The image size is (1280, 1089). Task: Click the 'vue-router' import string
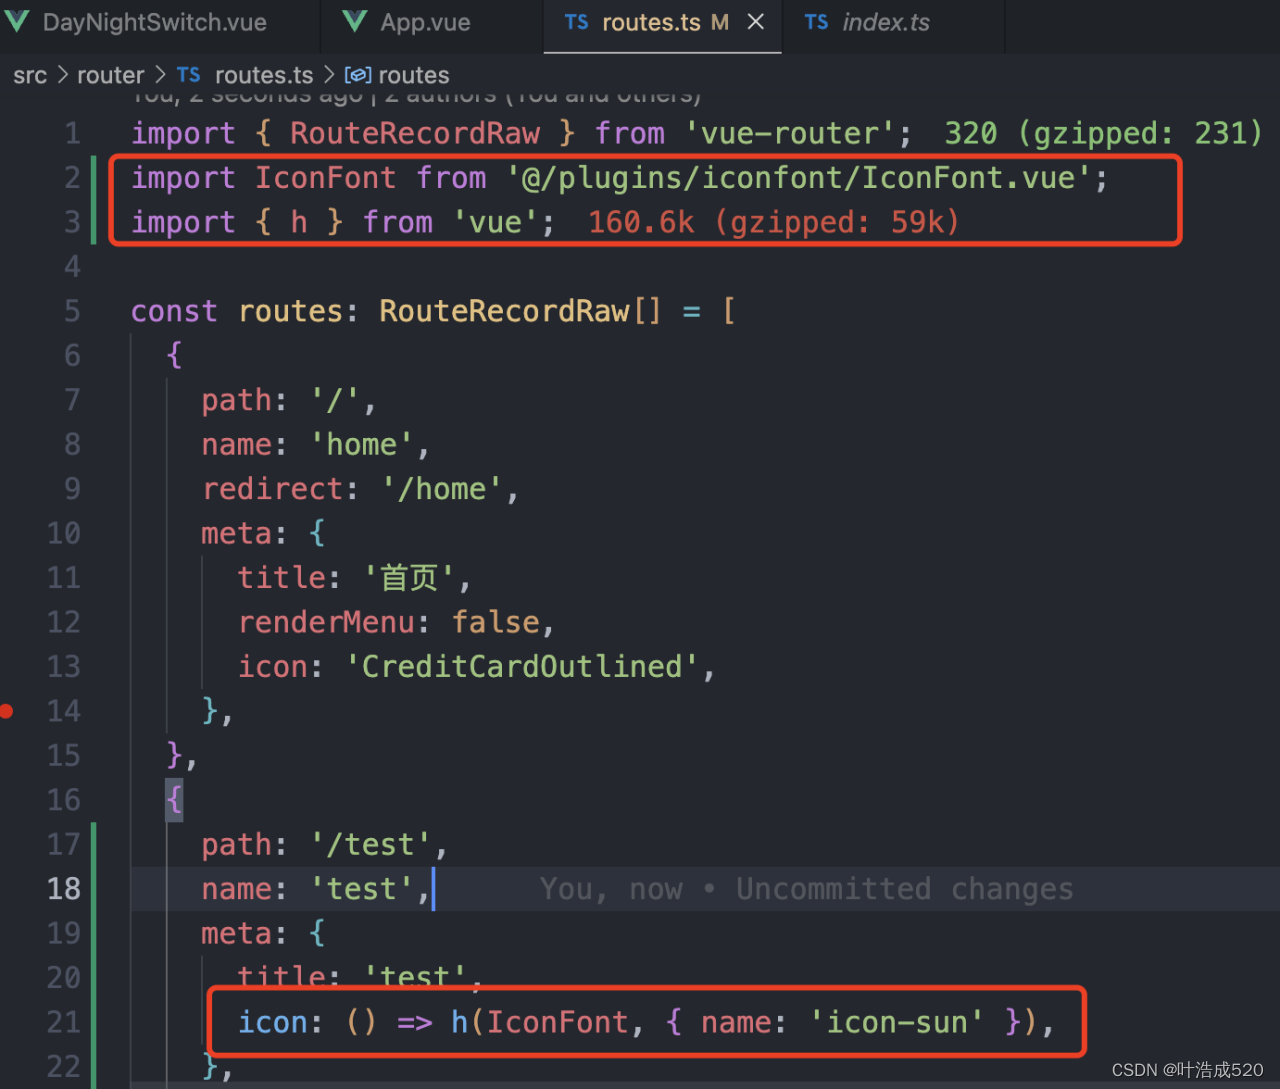(789, 133)
